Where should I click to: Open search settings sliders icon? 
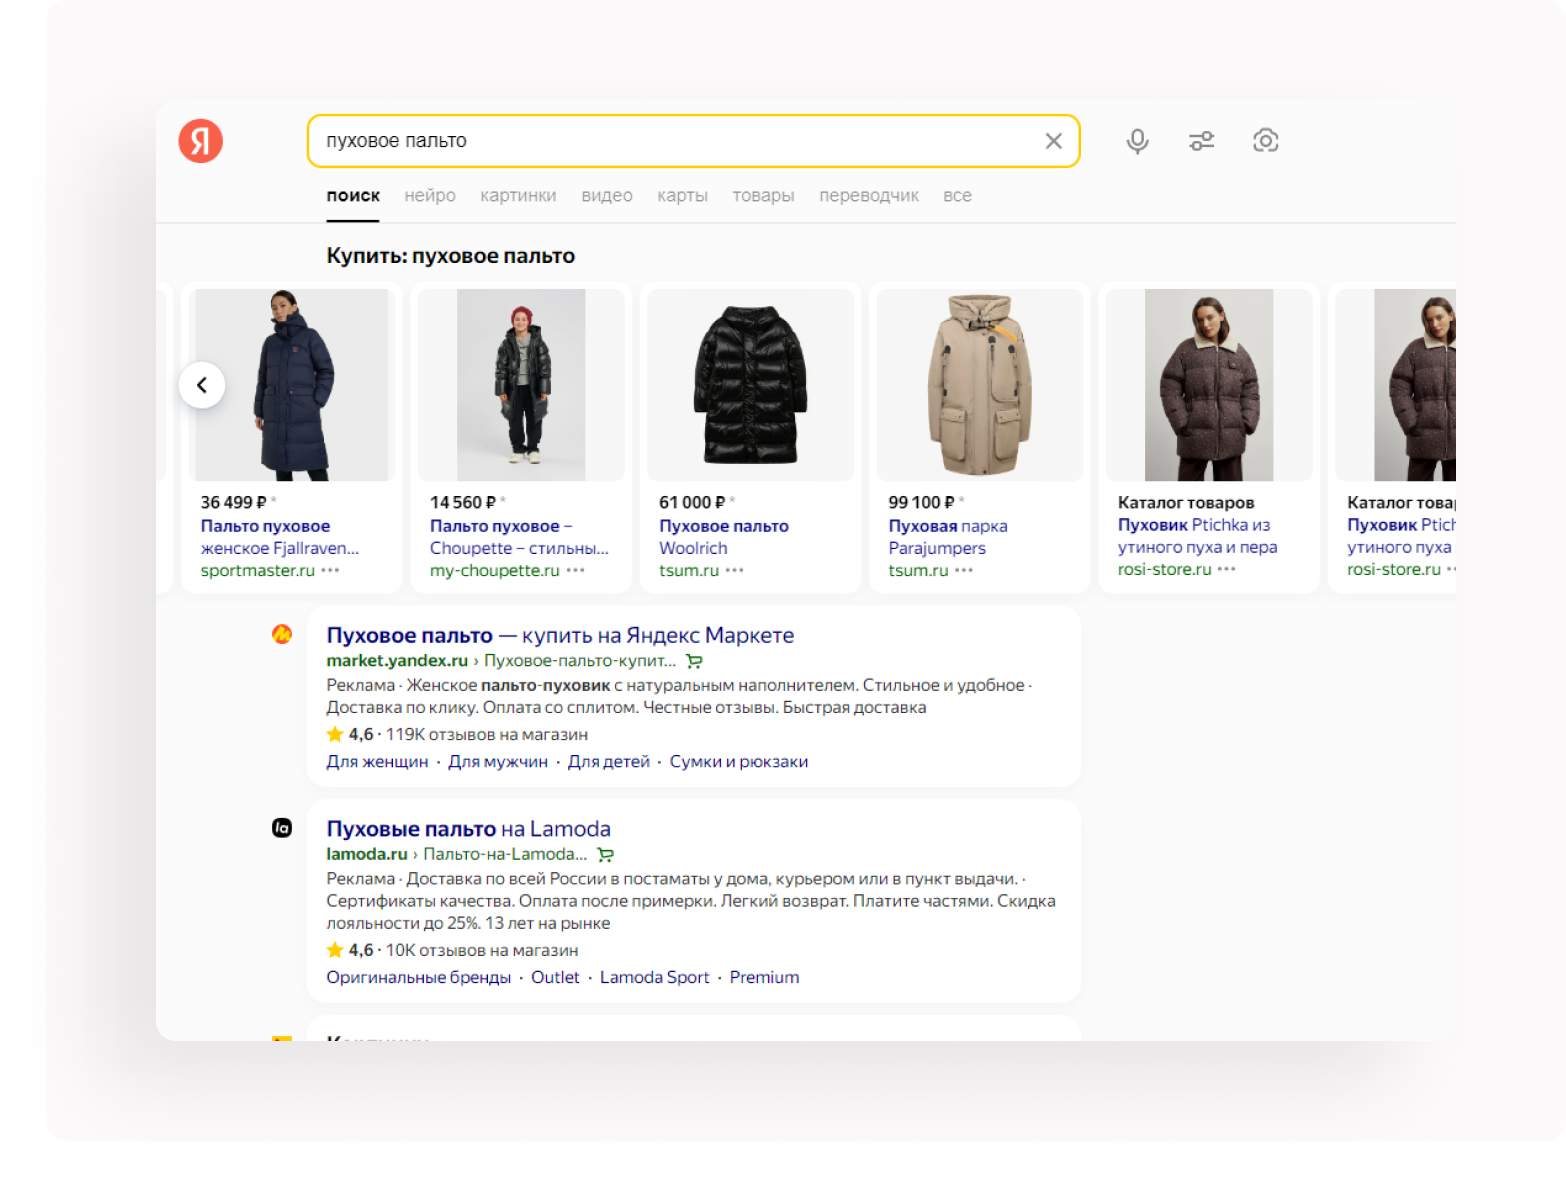click(1201, 141)
